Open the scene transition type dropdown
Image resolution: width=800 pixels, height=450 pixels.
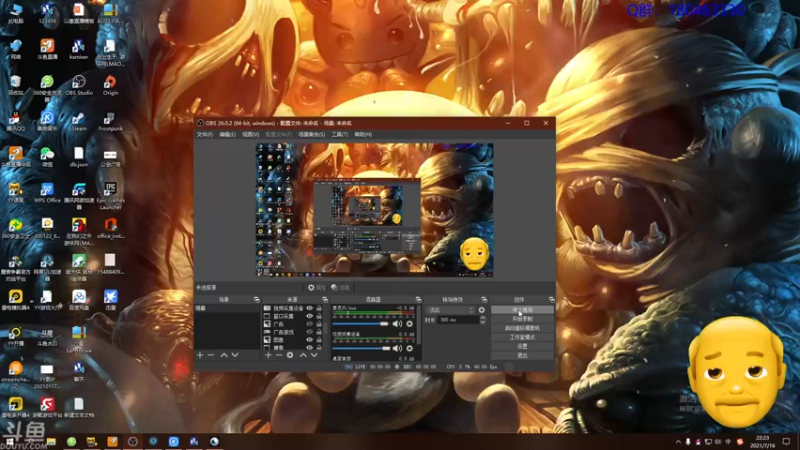451,310
